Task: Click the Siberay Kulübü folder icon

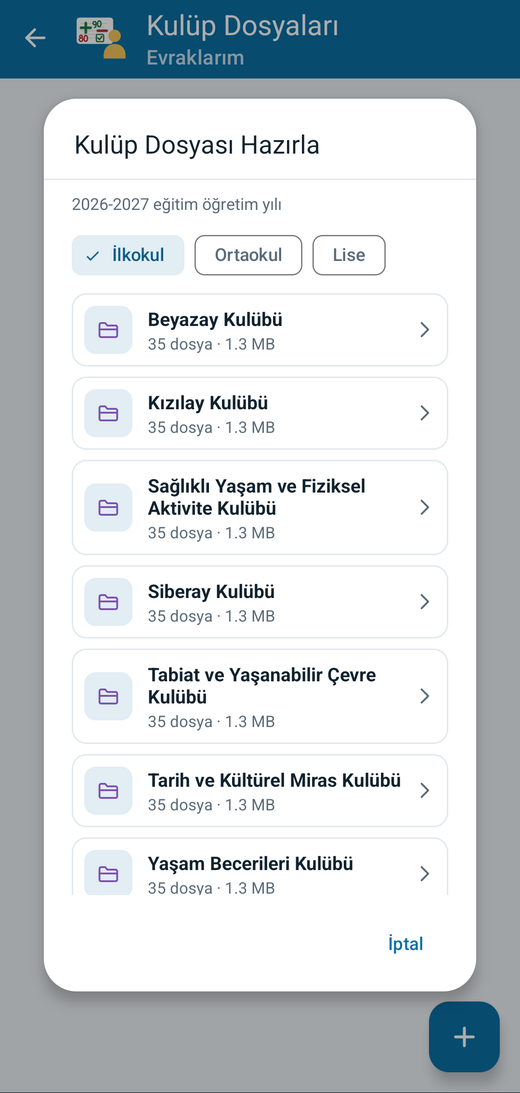Action: [108, 602]
